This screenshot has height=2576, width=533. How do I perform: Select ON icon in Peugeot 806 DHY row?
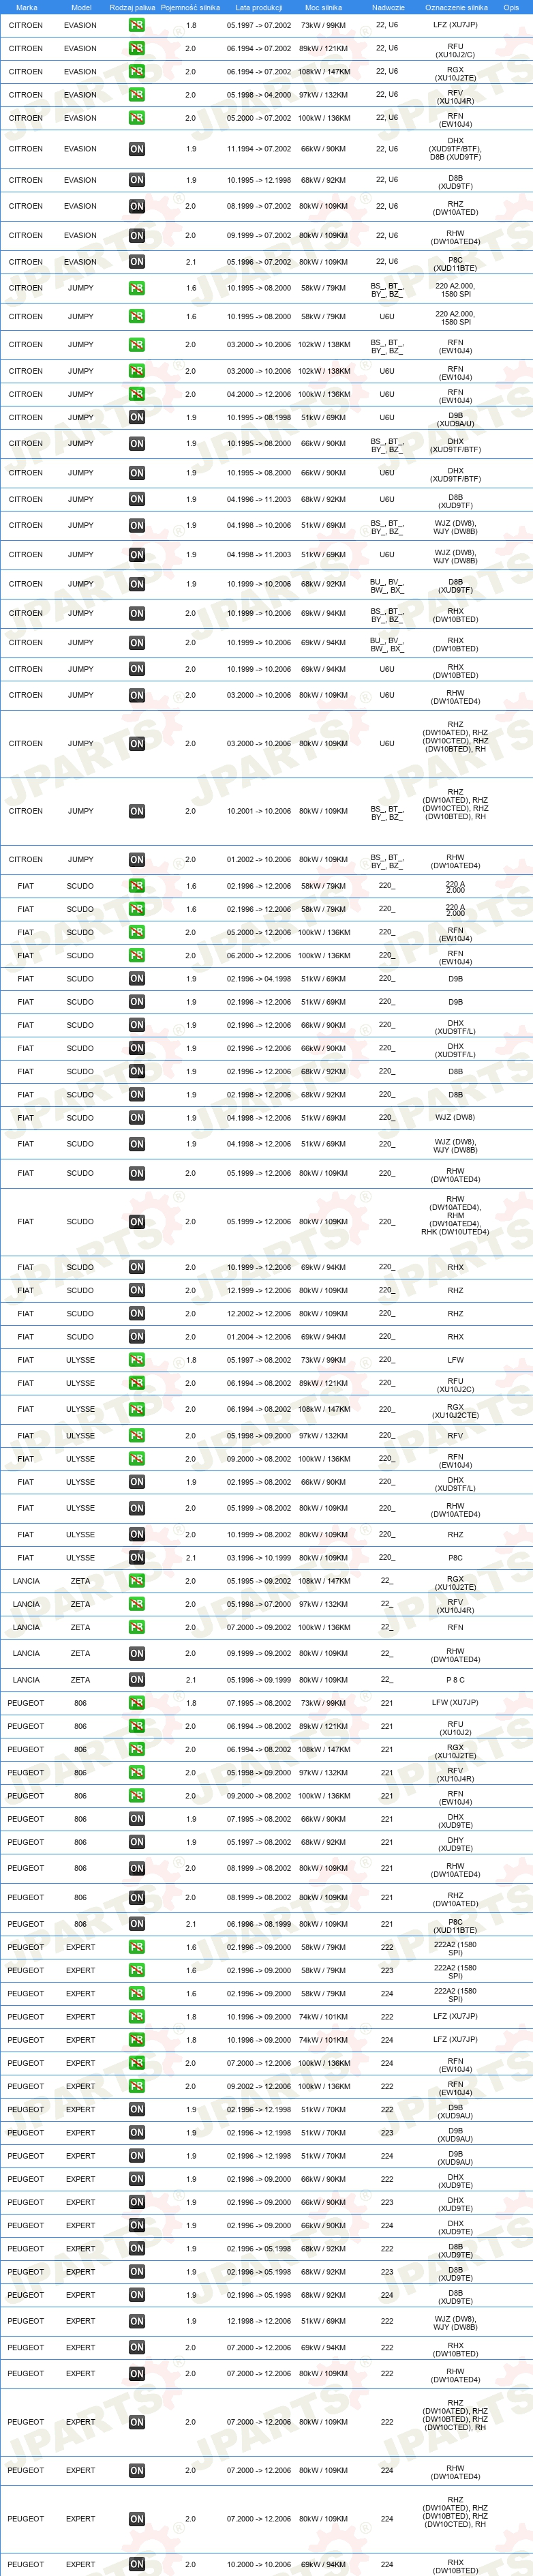click(137, 1842)
